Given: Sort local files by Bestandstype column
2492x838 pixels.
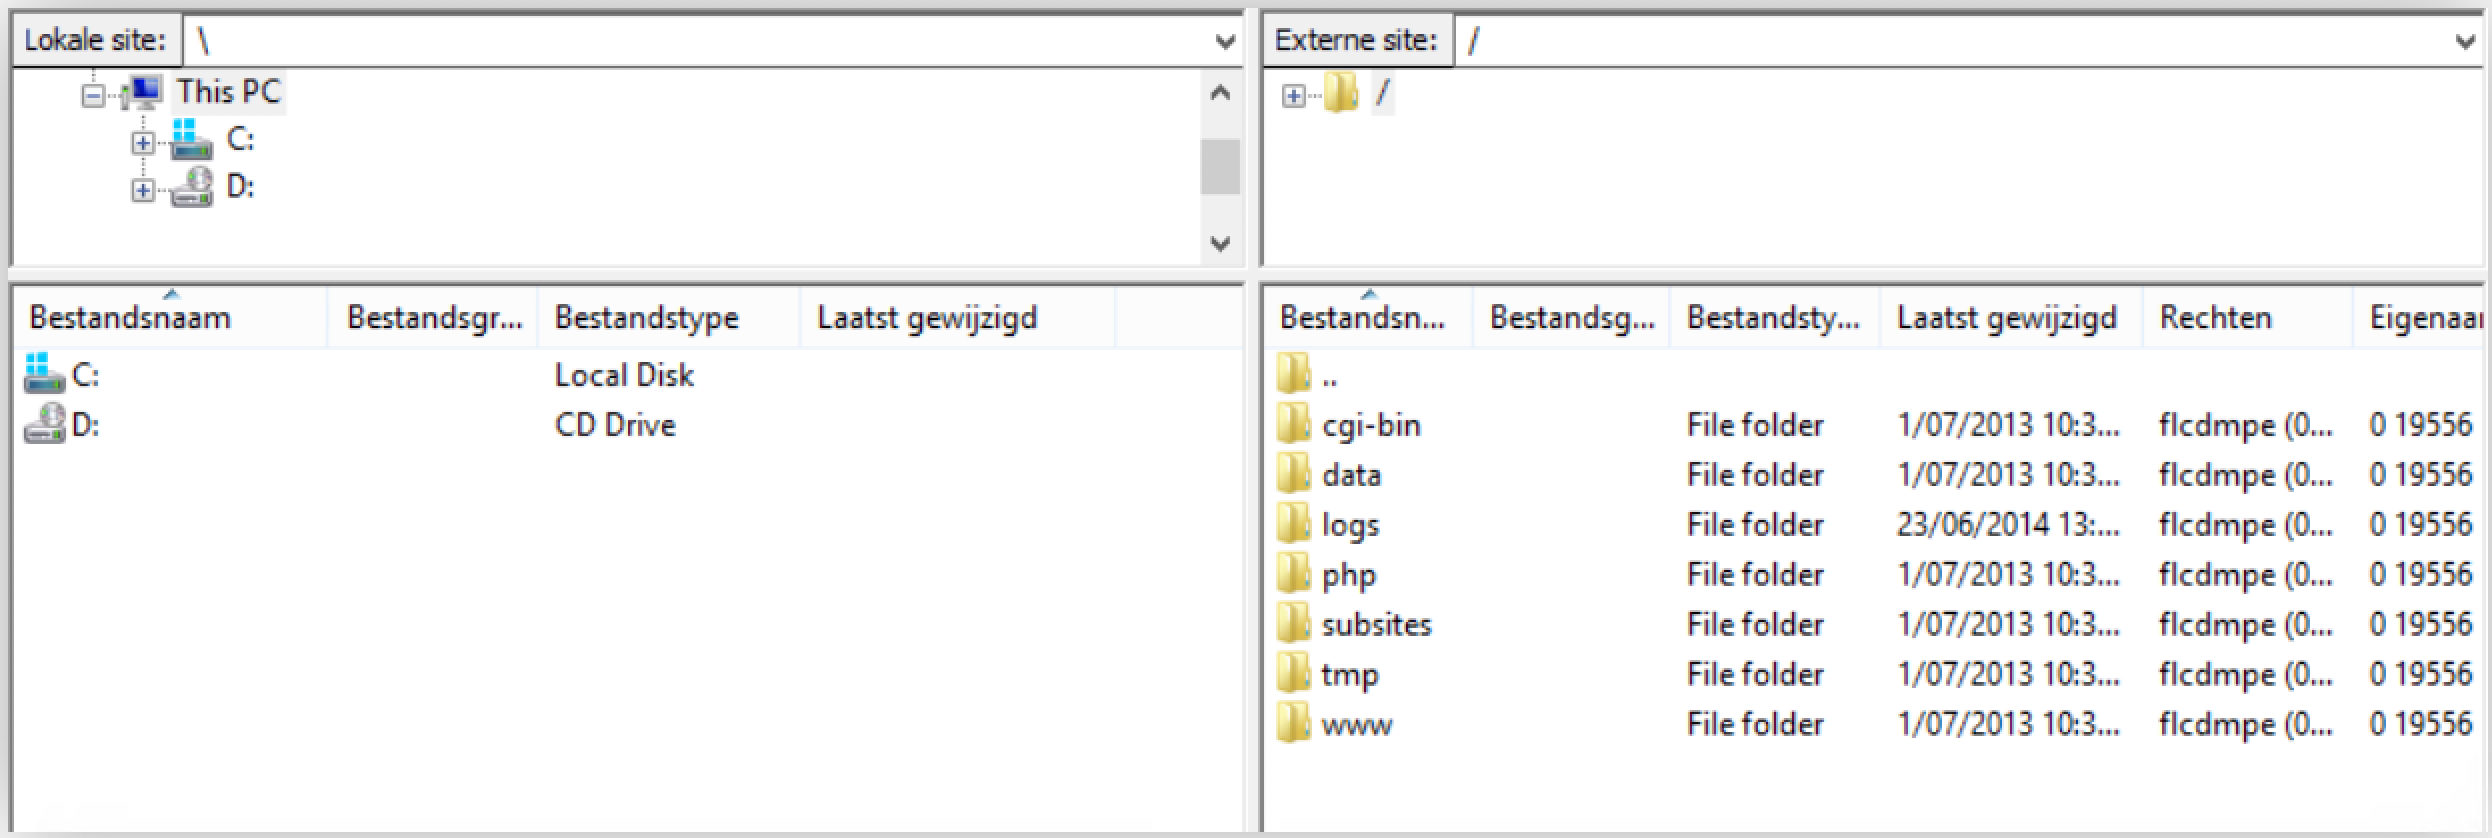Looking at the screenshot, I should 646,318.
